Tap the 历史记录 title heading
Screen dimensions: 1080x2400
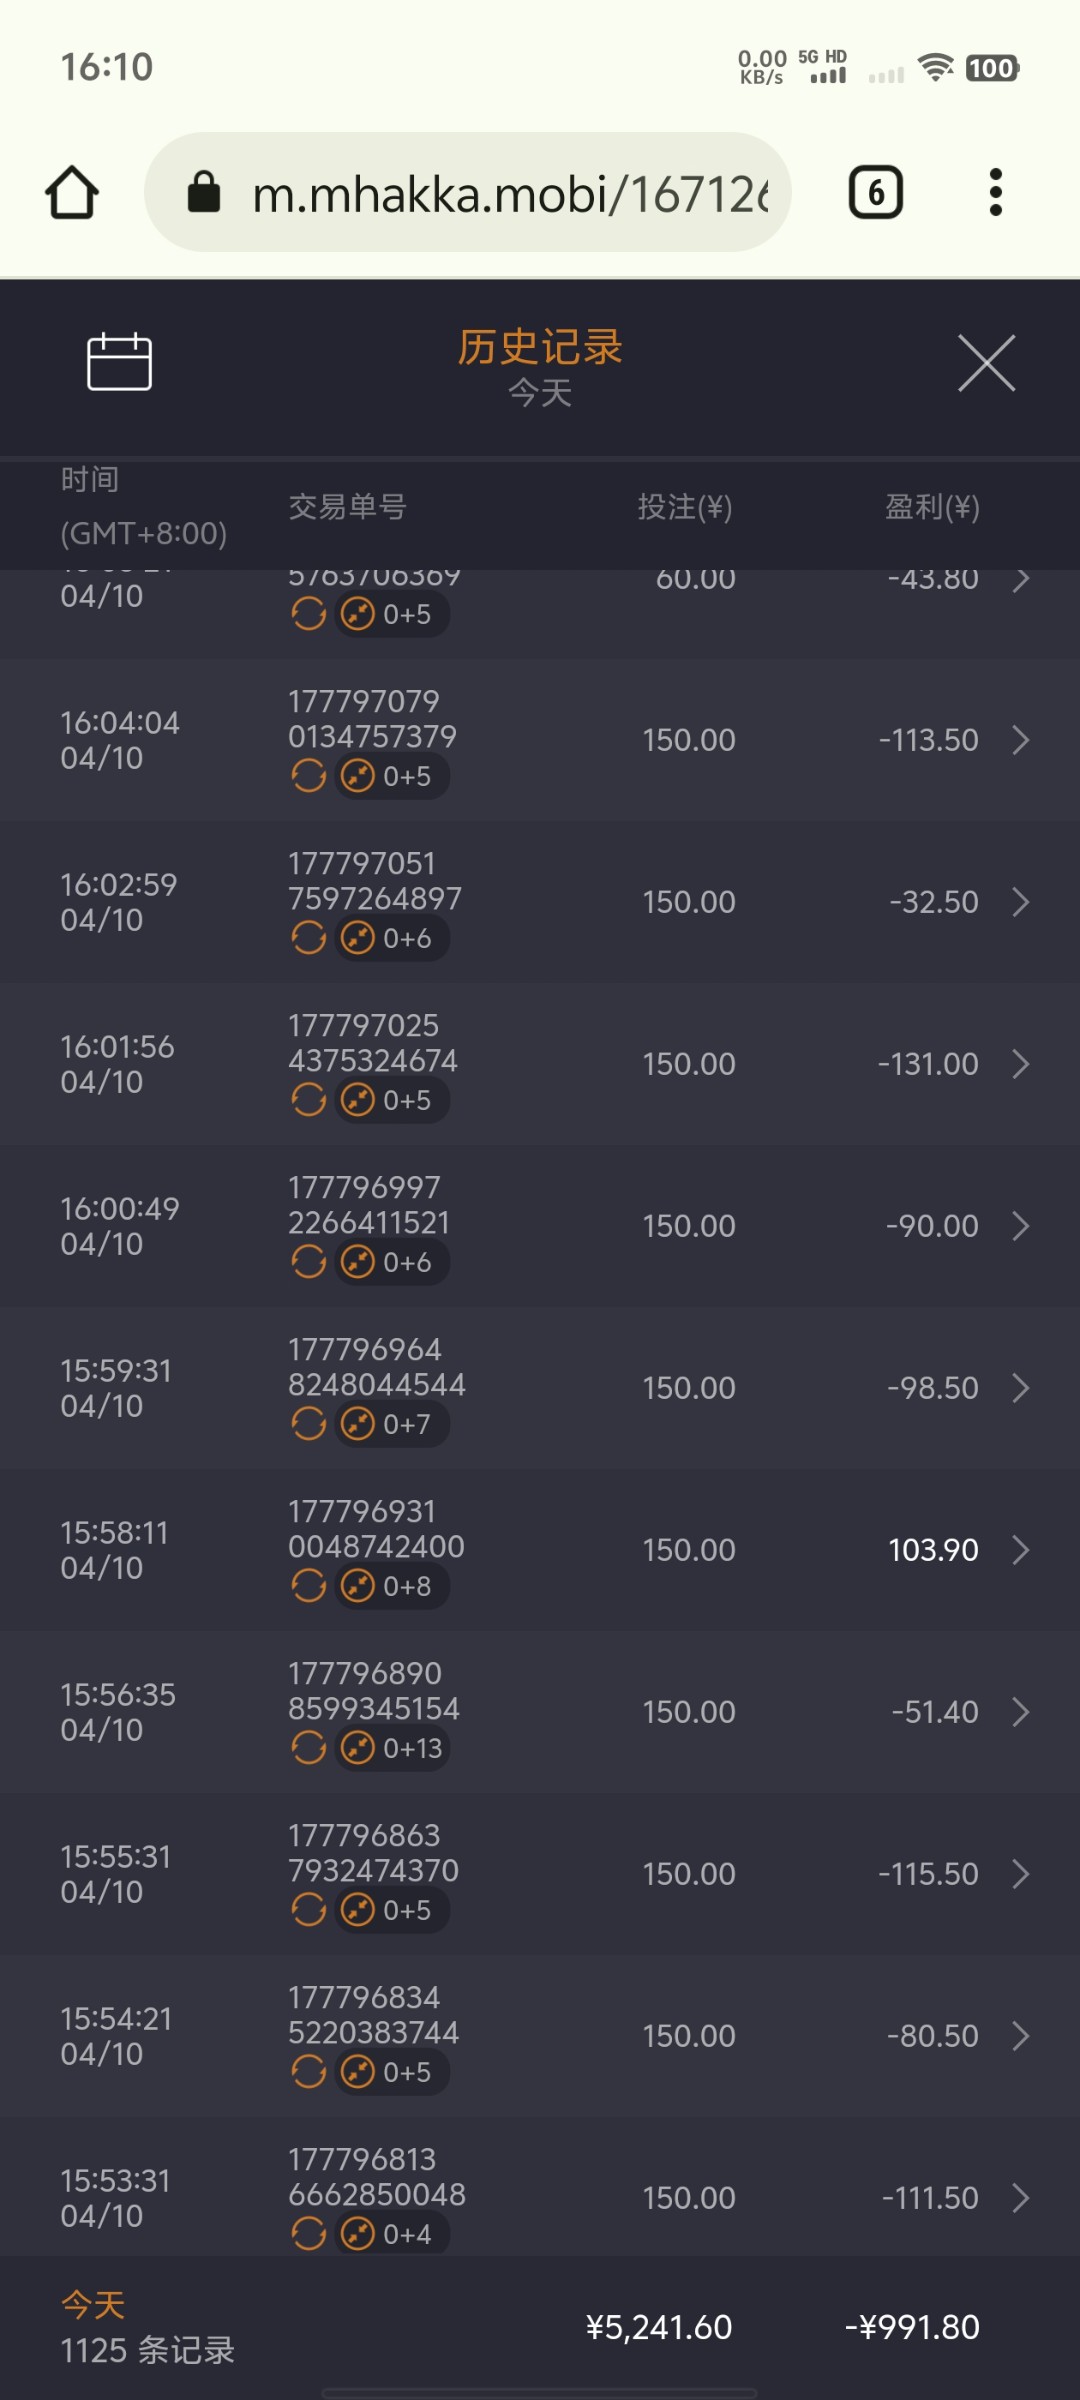(540, 347)
